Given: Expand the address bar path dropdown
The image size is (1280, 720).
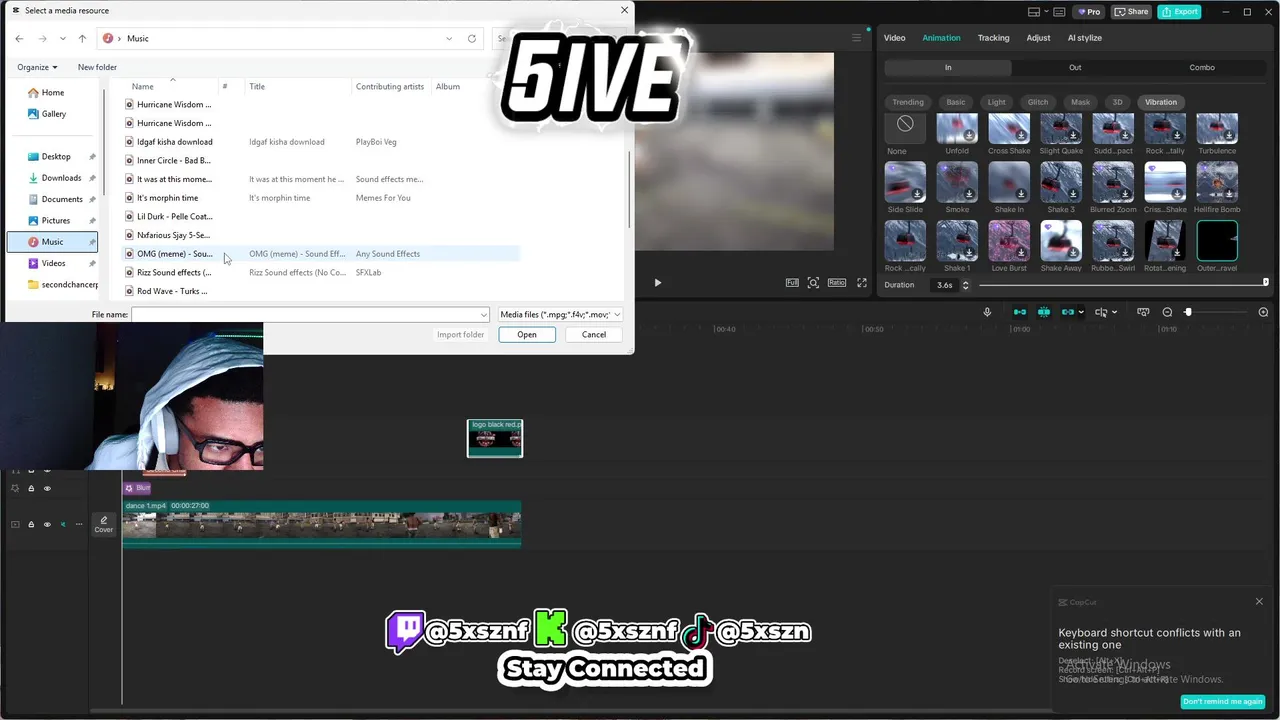Looking at the screenshot, I should 449,38.
